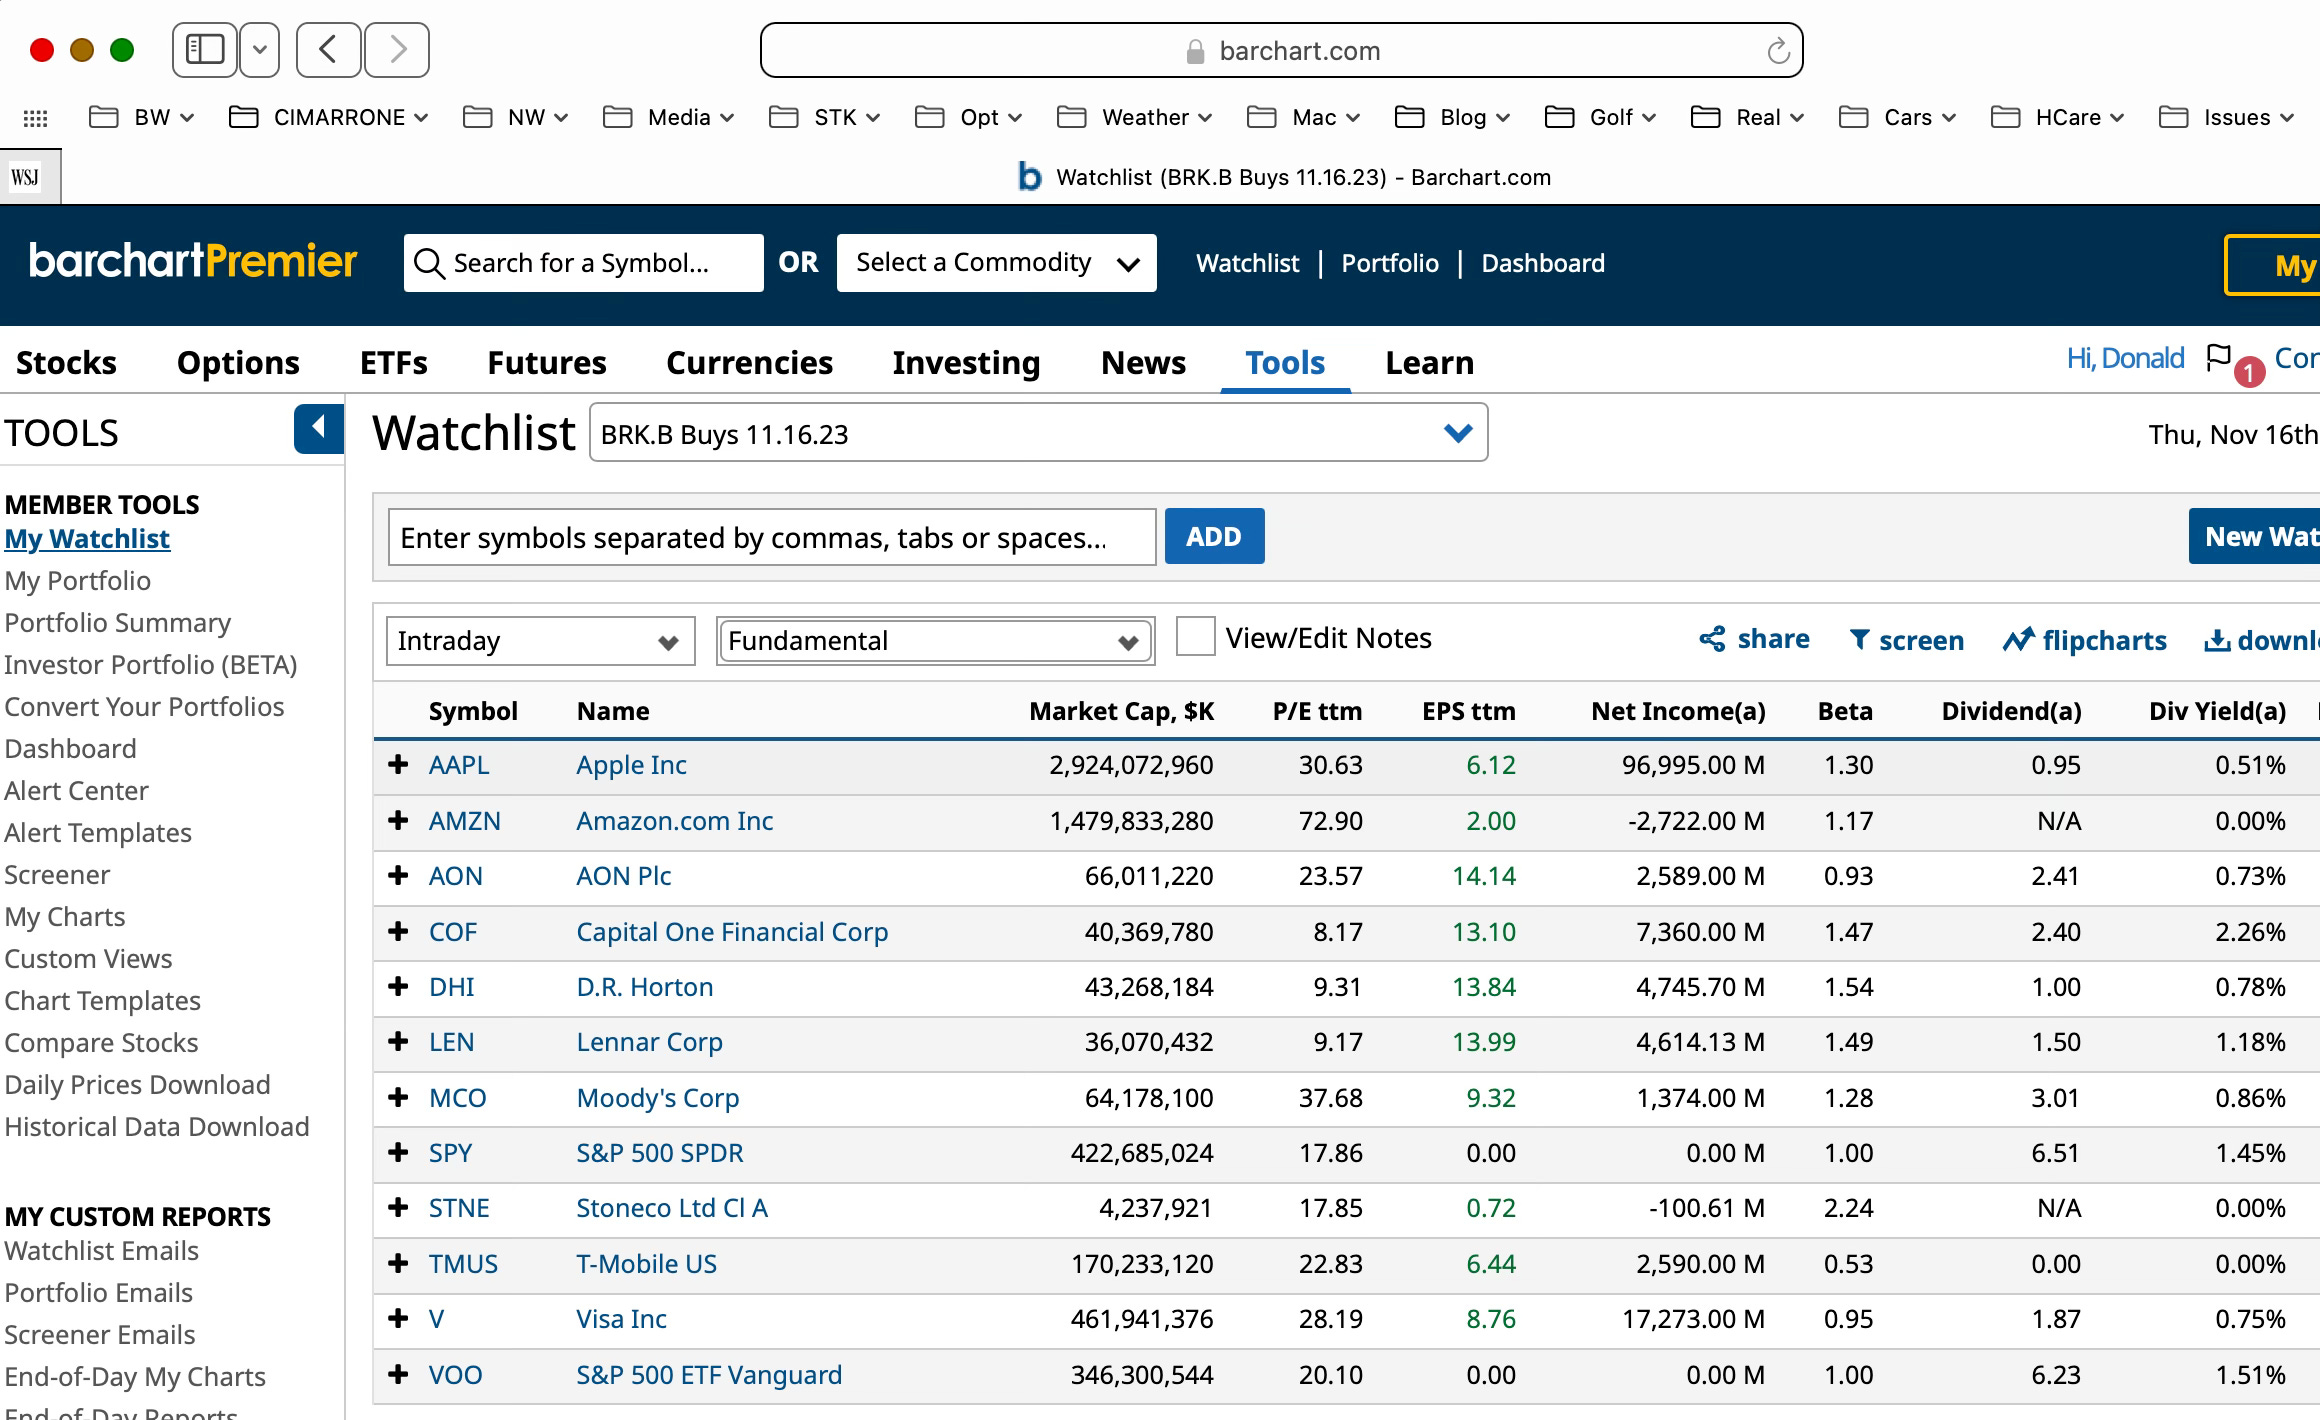This screenshot has width=2320, height=1420.
Task: Open the favorites grid icon
Action: 35,118
